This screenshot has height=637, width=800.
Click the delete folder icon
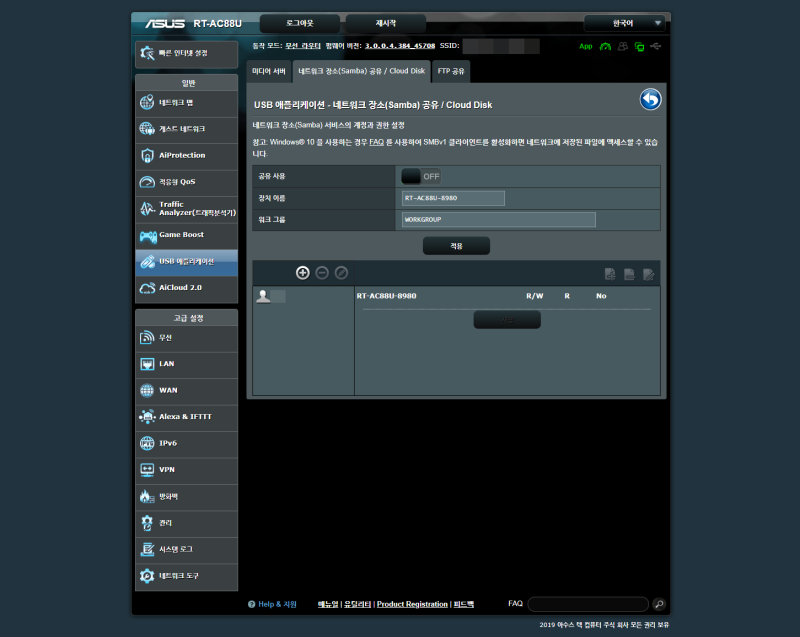click(630, 274)
